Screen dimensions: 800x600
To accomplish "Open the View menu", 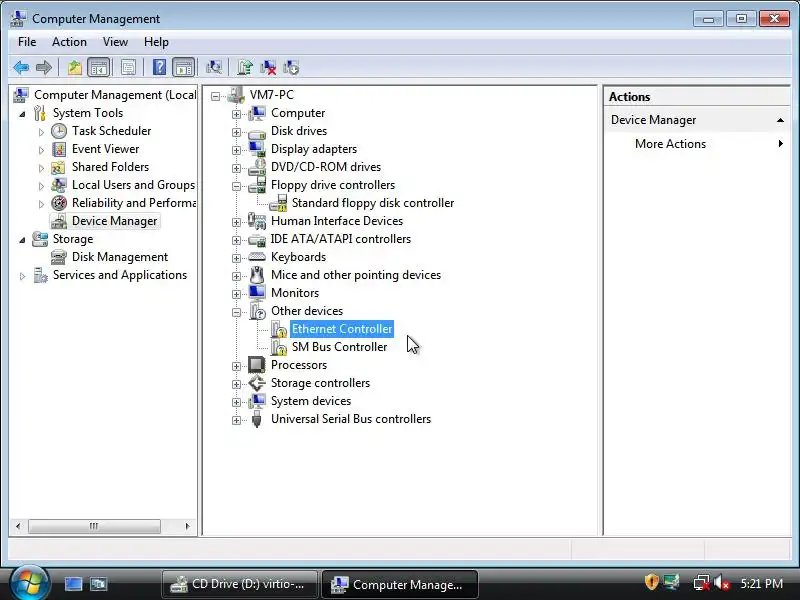I will (x=115, y=42).
